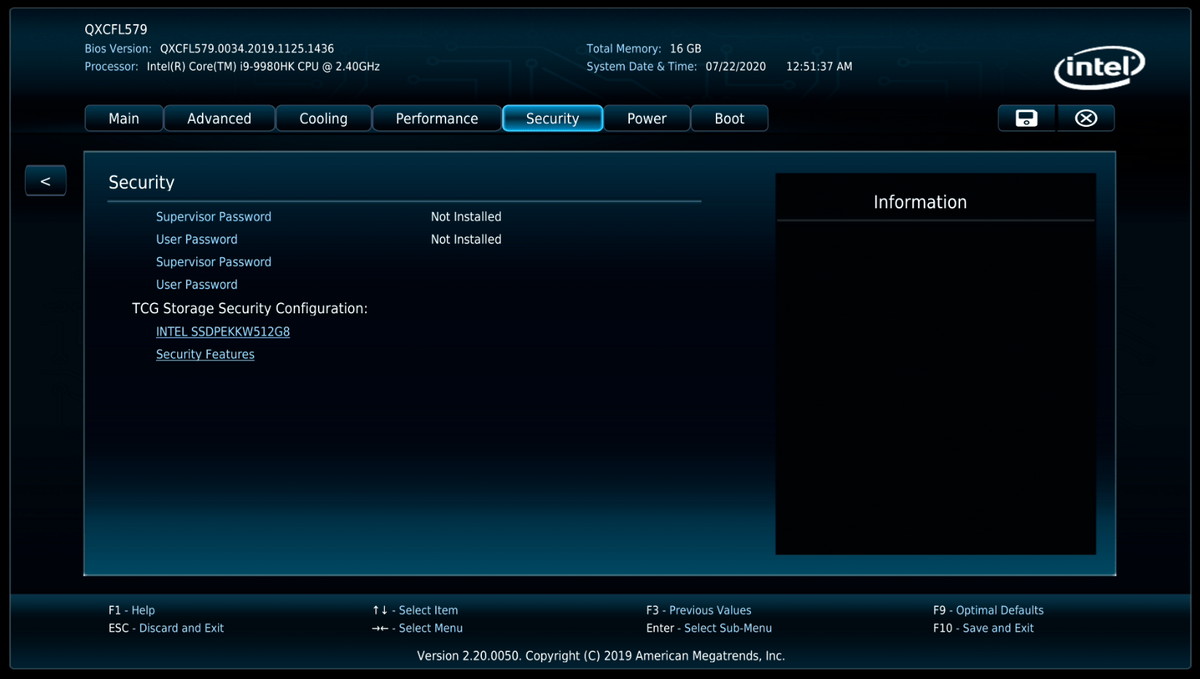Screen dimensions: 1200x679
Task: Click the exit X circle icon
Action: [1086, 118]
